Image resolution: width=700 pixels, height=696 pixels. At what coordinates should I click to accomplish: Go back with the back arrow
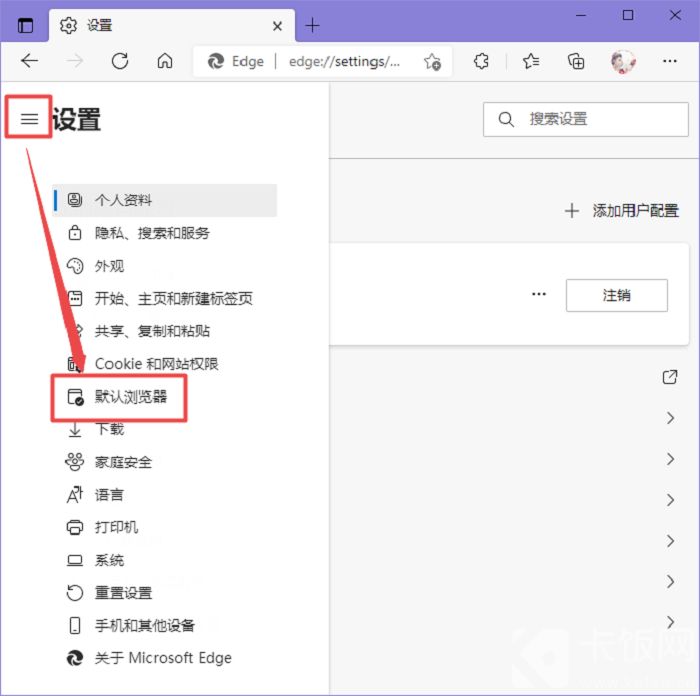29,61
